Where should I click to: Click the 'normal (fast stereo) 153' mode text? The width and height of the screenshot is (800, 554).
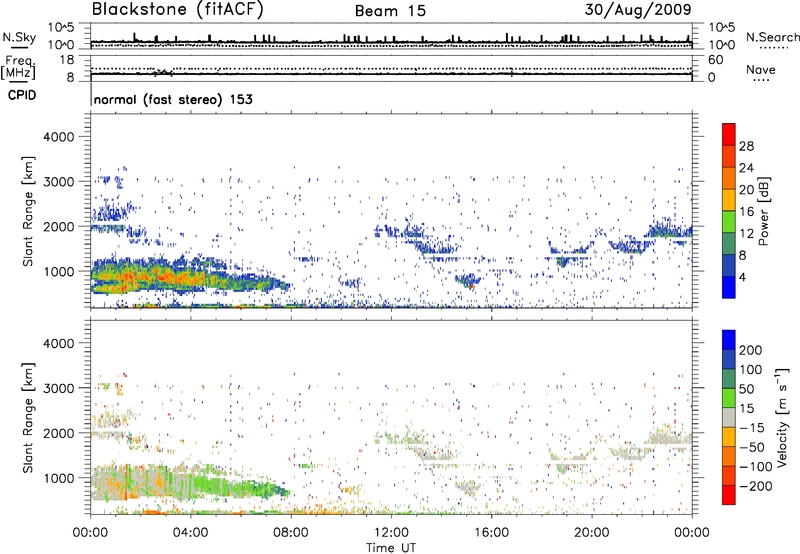[x=173, y=99]
